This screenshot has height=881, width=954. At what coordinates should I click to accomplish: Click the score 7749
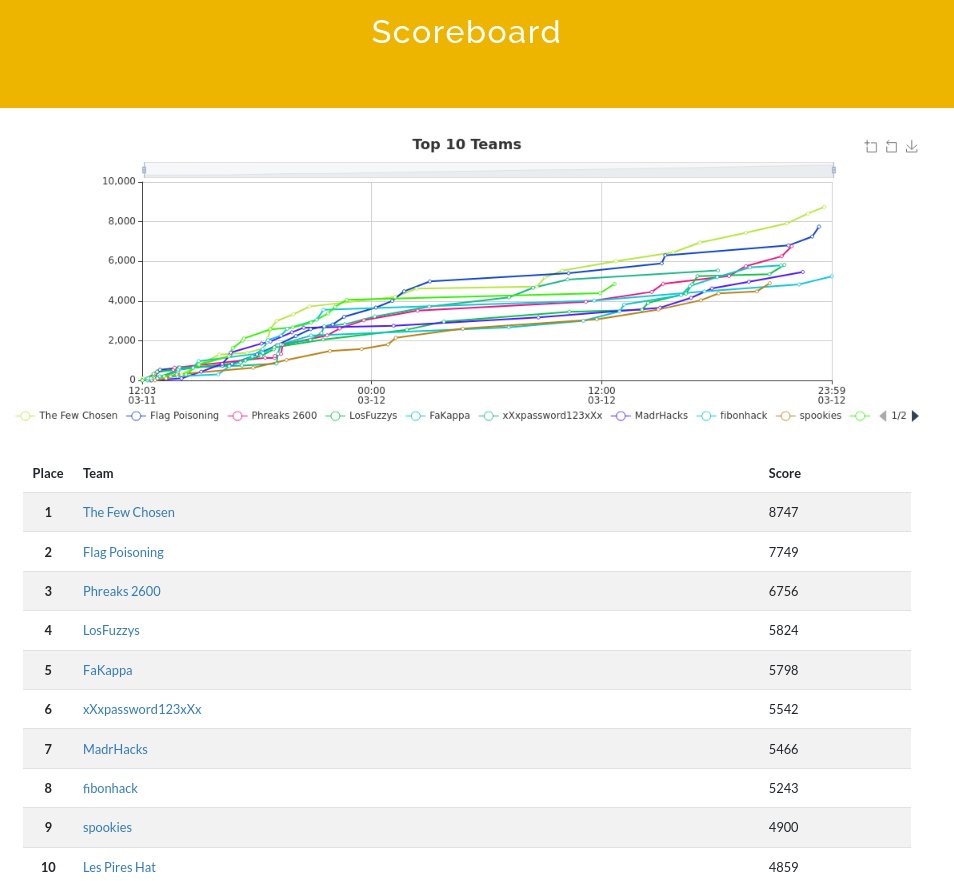coord(783,552)
